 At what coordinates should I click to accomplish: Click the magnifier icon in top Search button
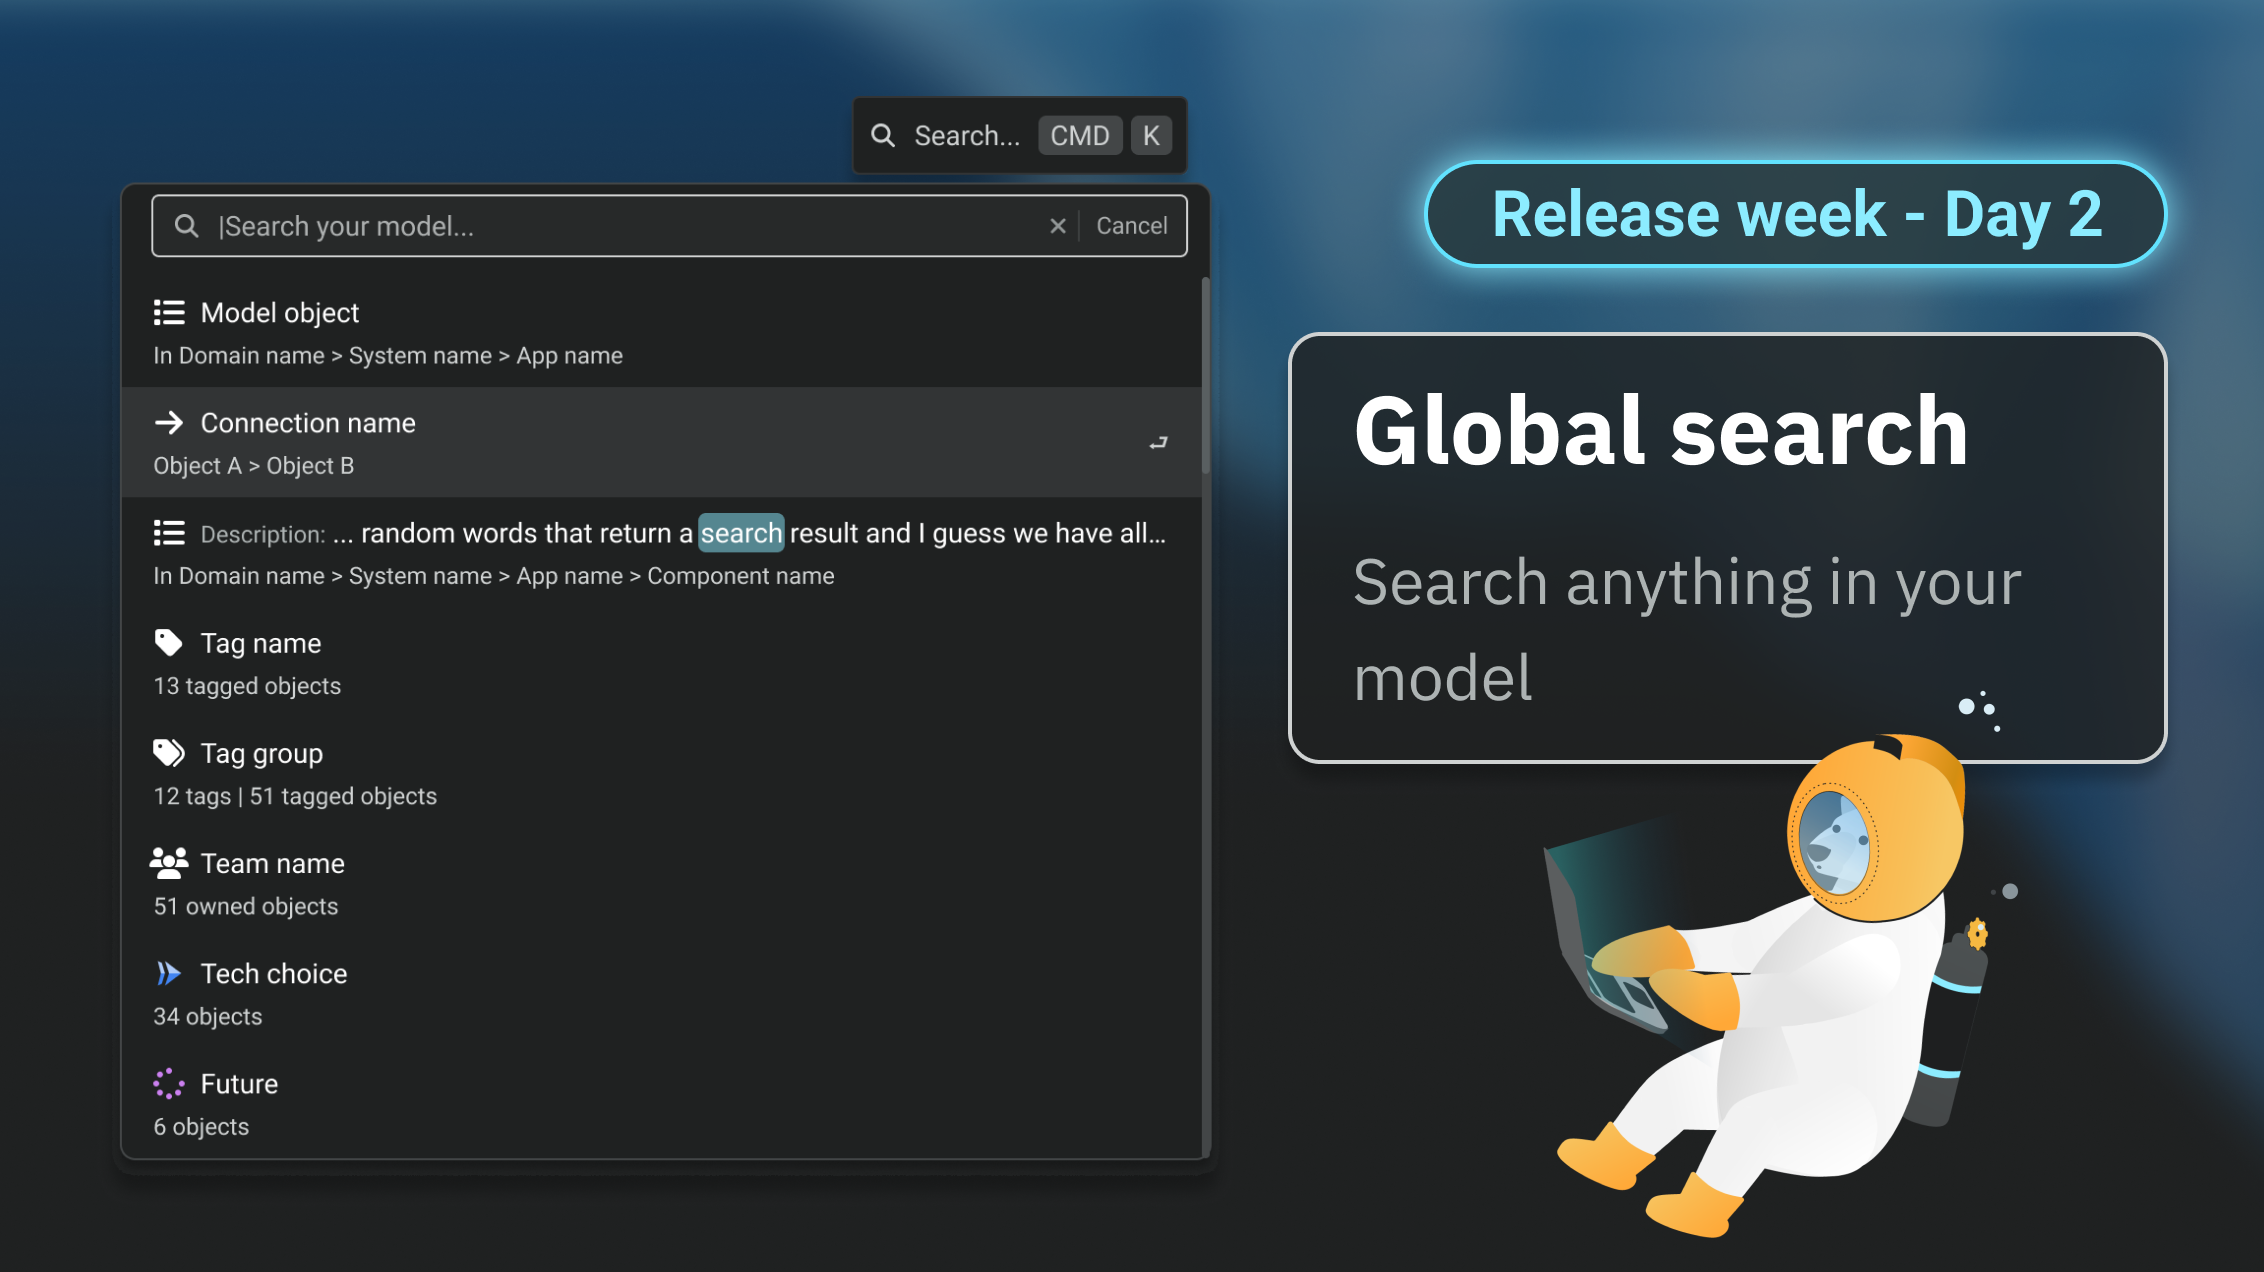(883, 135)
